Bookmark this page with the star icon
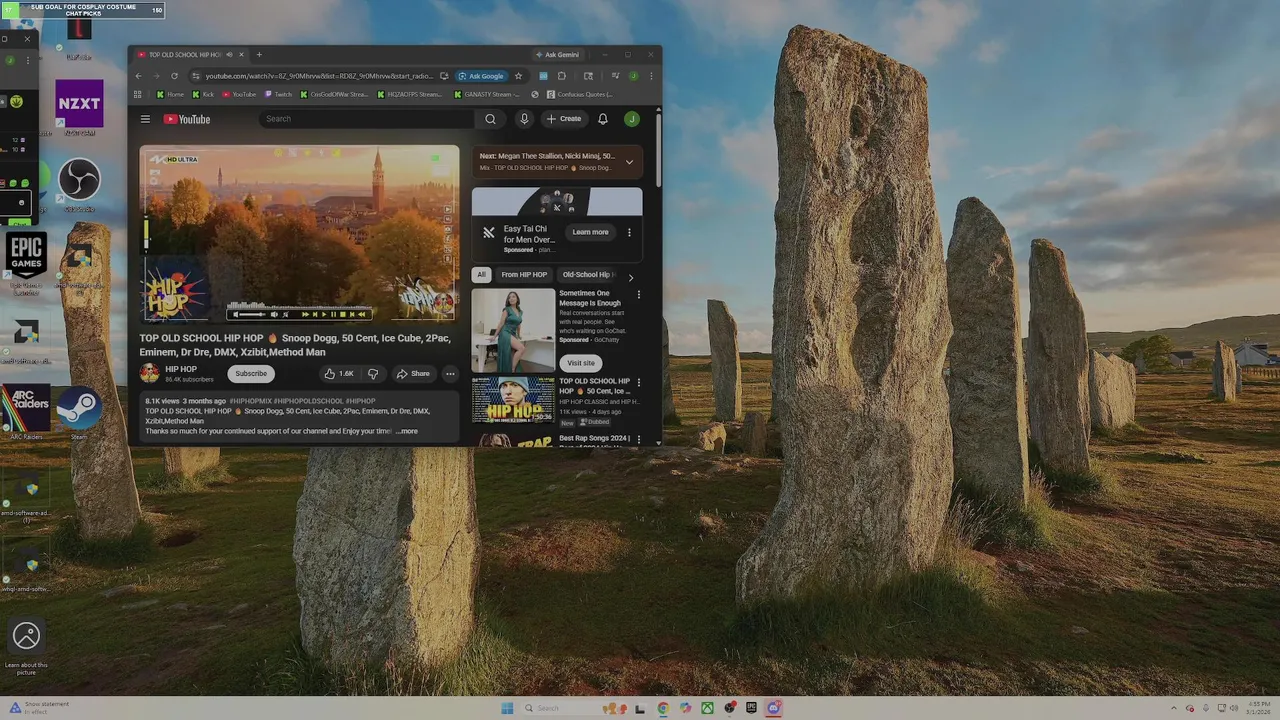The height and width of the screenshot is (720, 1280). click(x=518, y=76)
